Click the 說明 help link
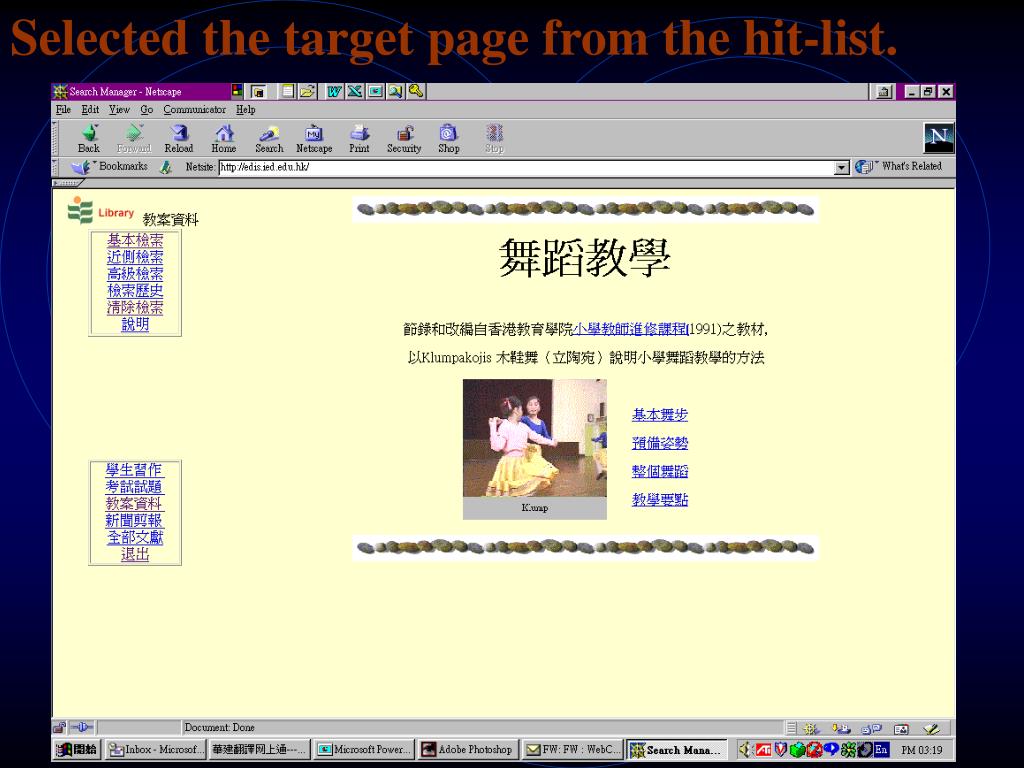This screenshot has height=768, width=1024. coord(135,325)
